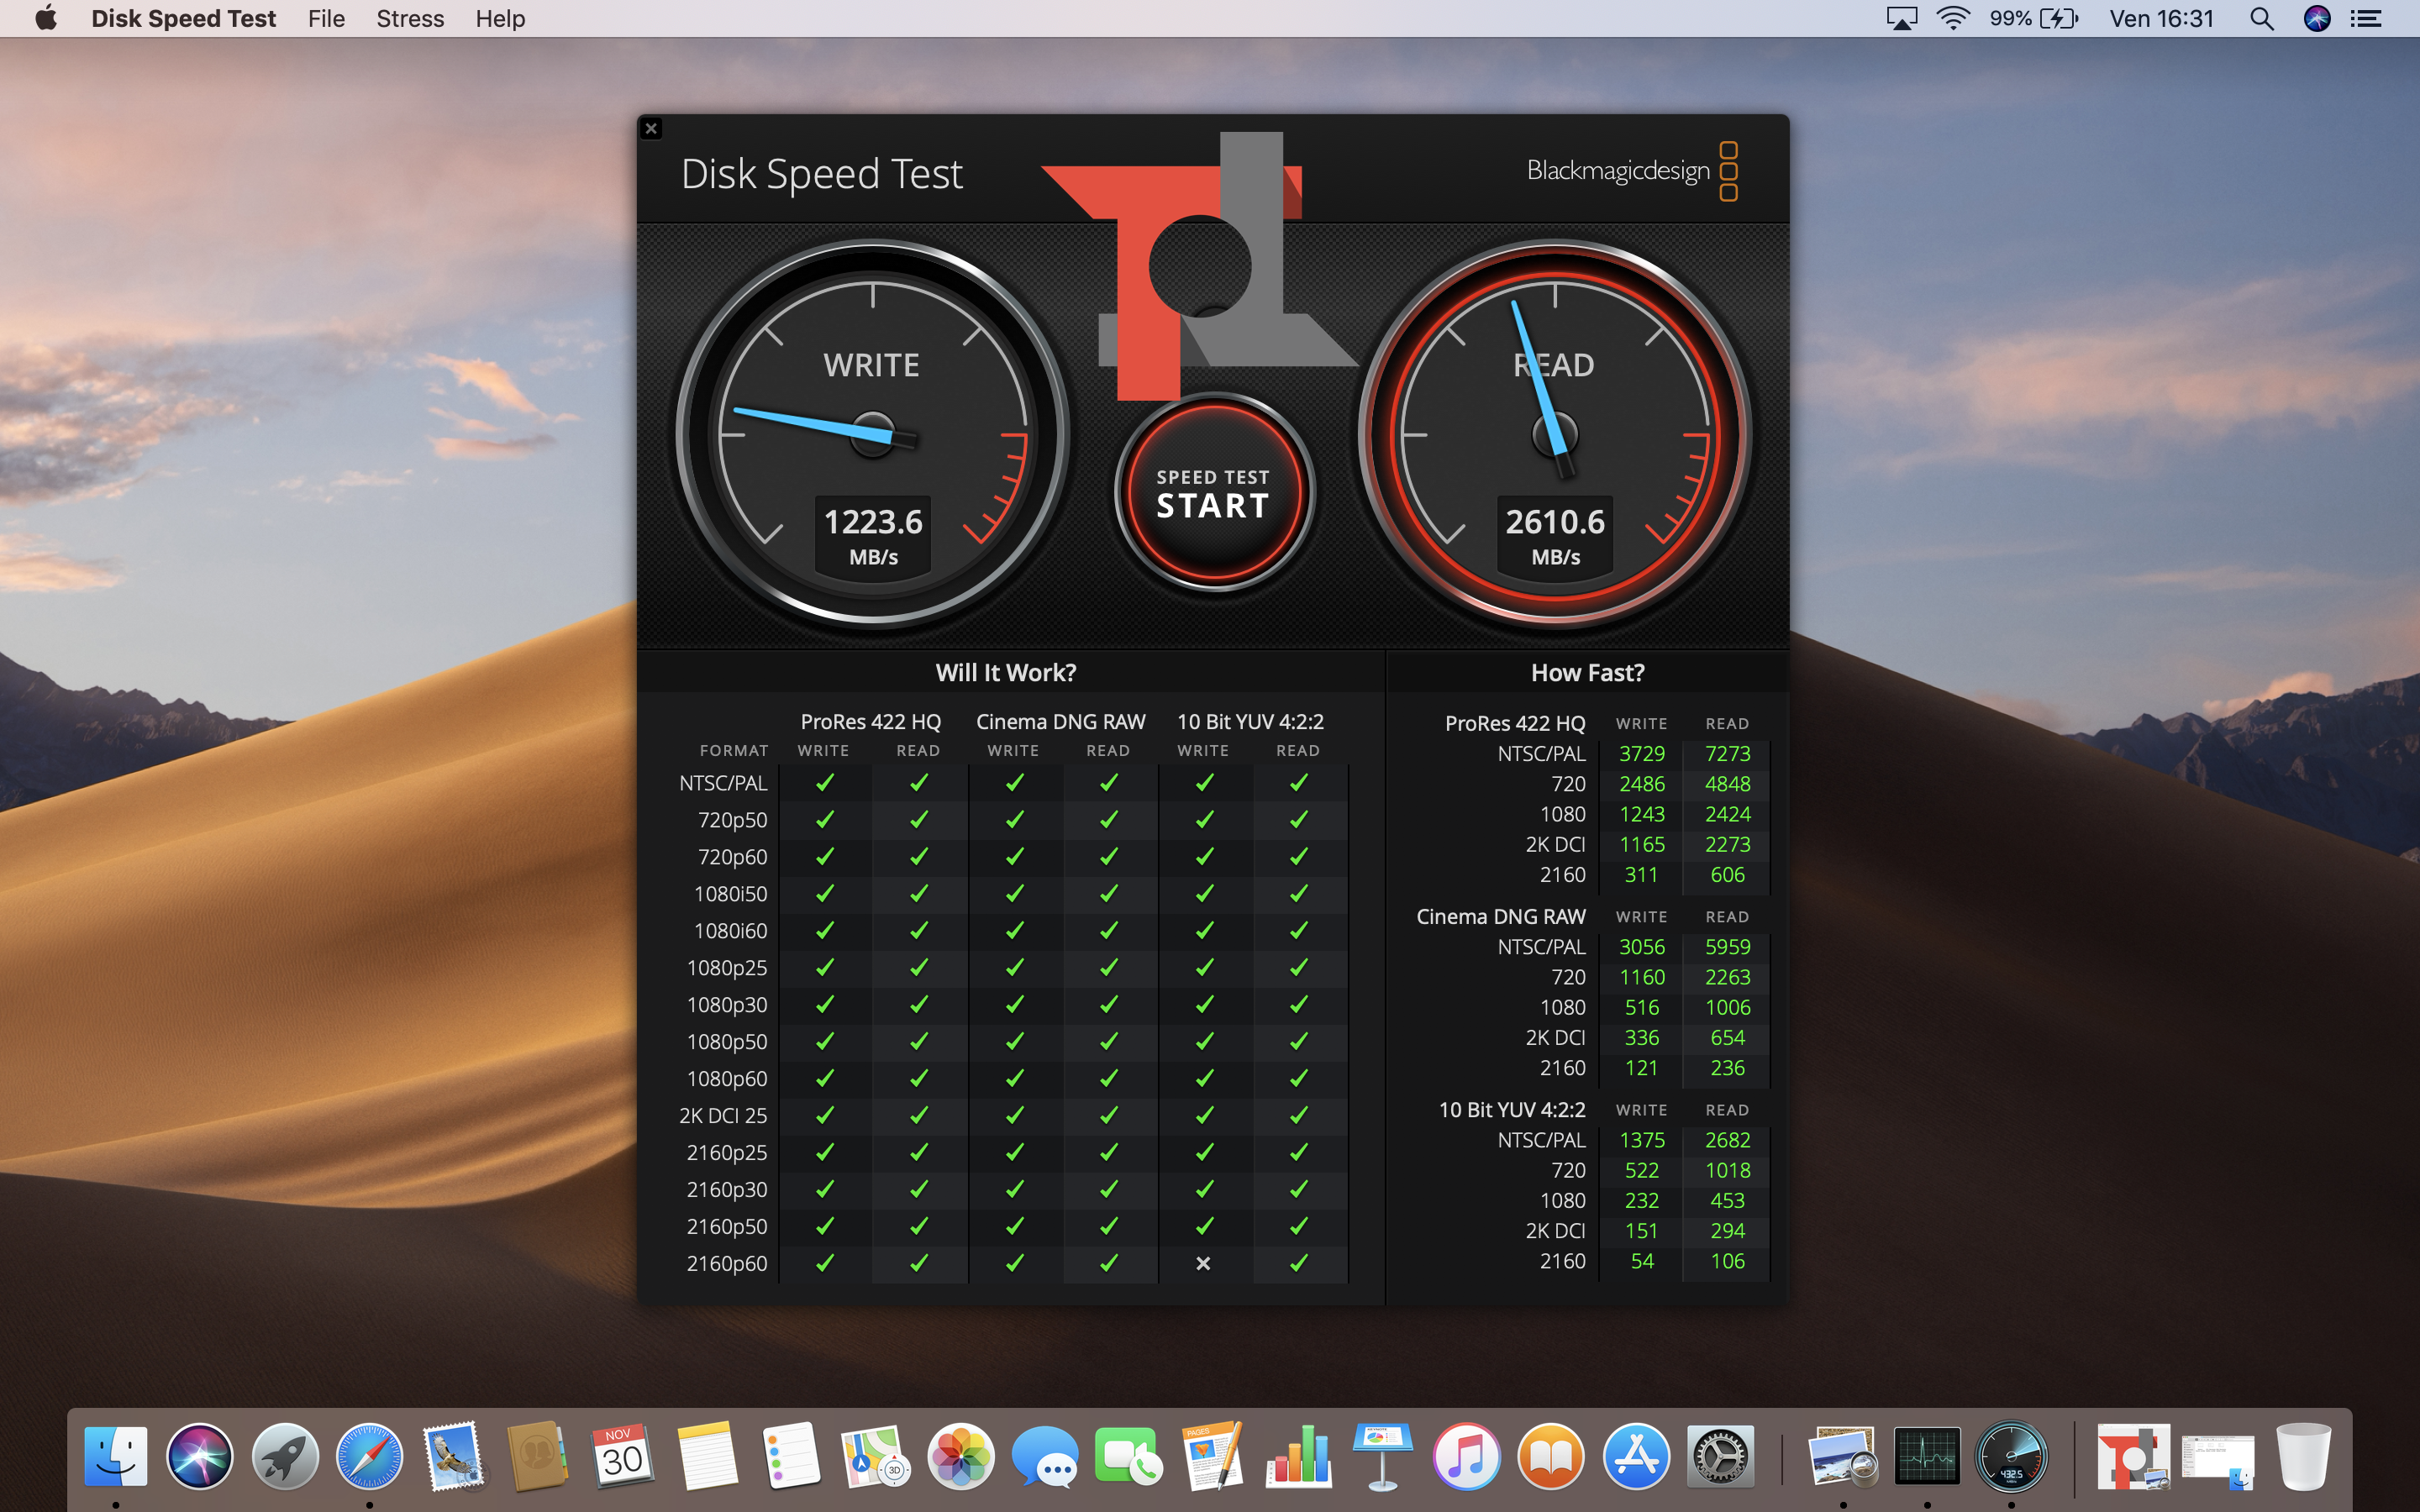Close the Disk Speed Test window
Screen dimensions: 2420x1512
pos(651,128)
